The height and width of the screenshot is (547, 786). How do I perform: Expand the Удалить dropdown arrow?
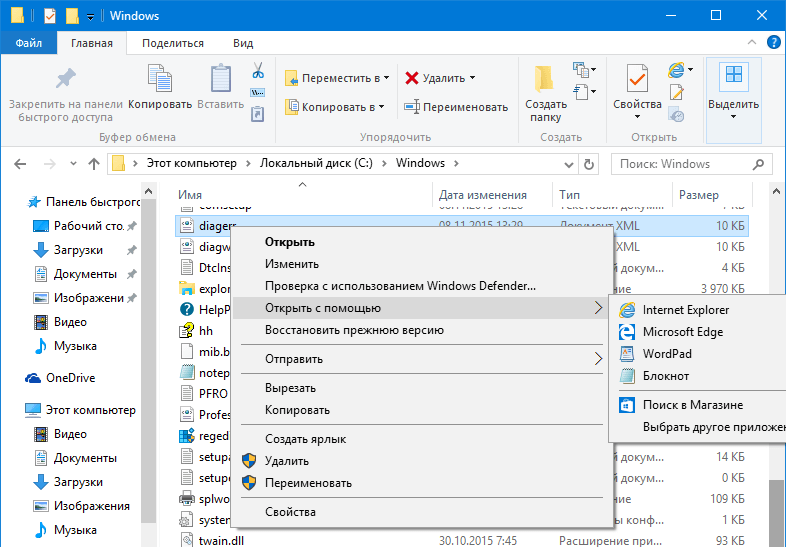(473, 78)
